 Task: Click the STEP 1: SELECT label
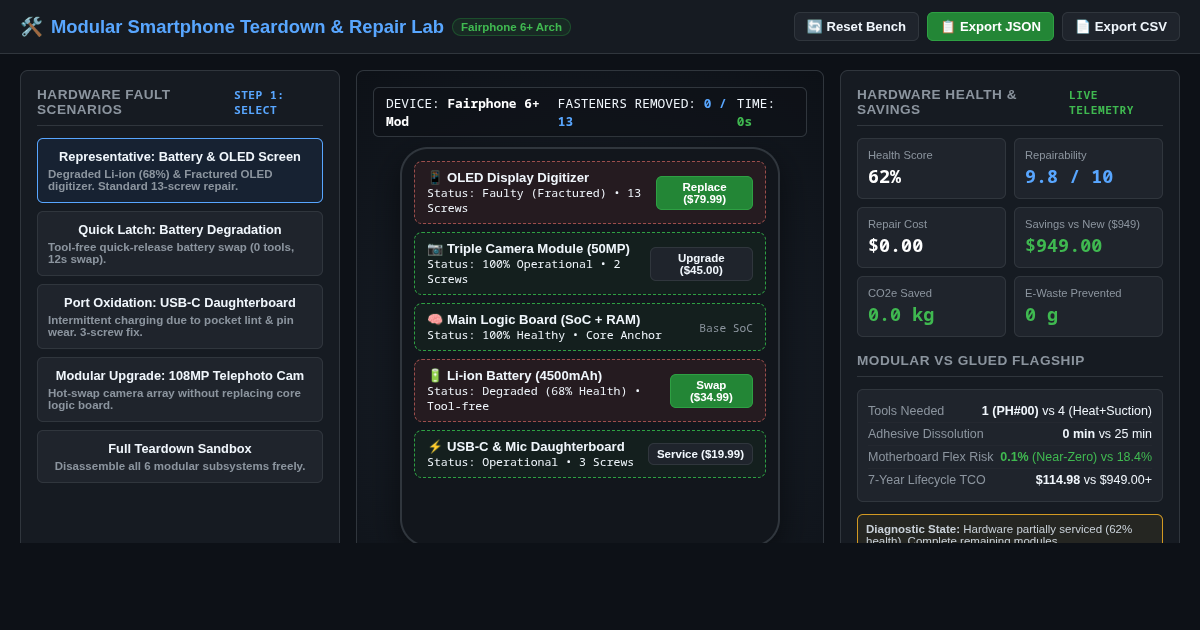(x=259, y=103)
